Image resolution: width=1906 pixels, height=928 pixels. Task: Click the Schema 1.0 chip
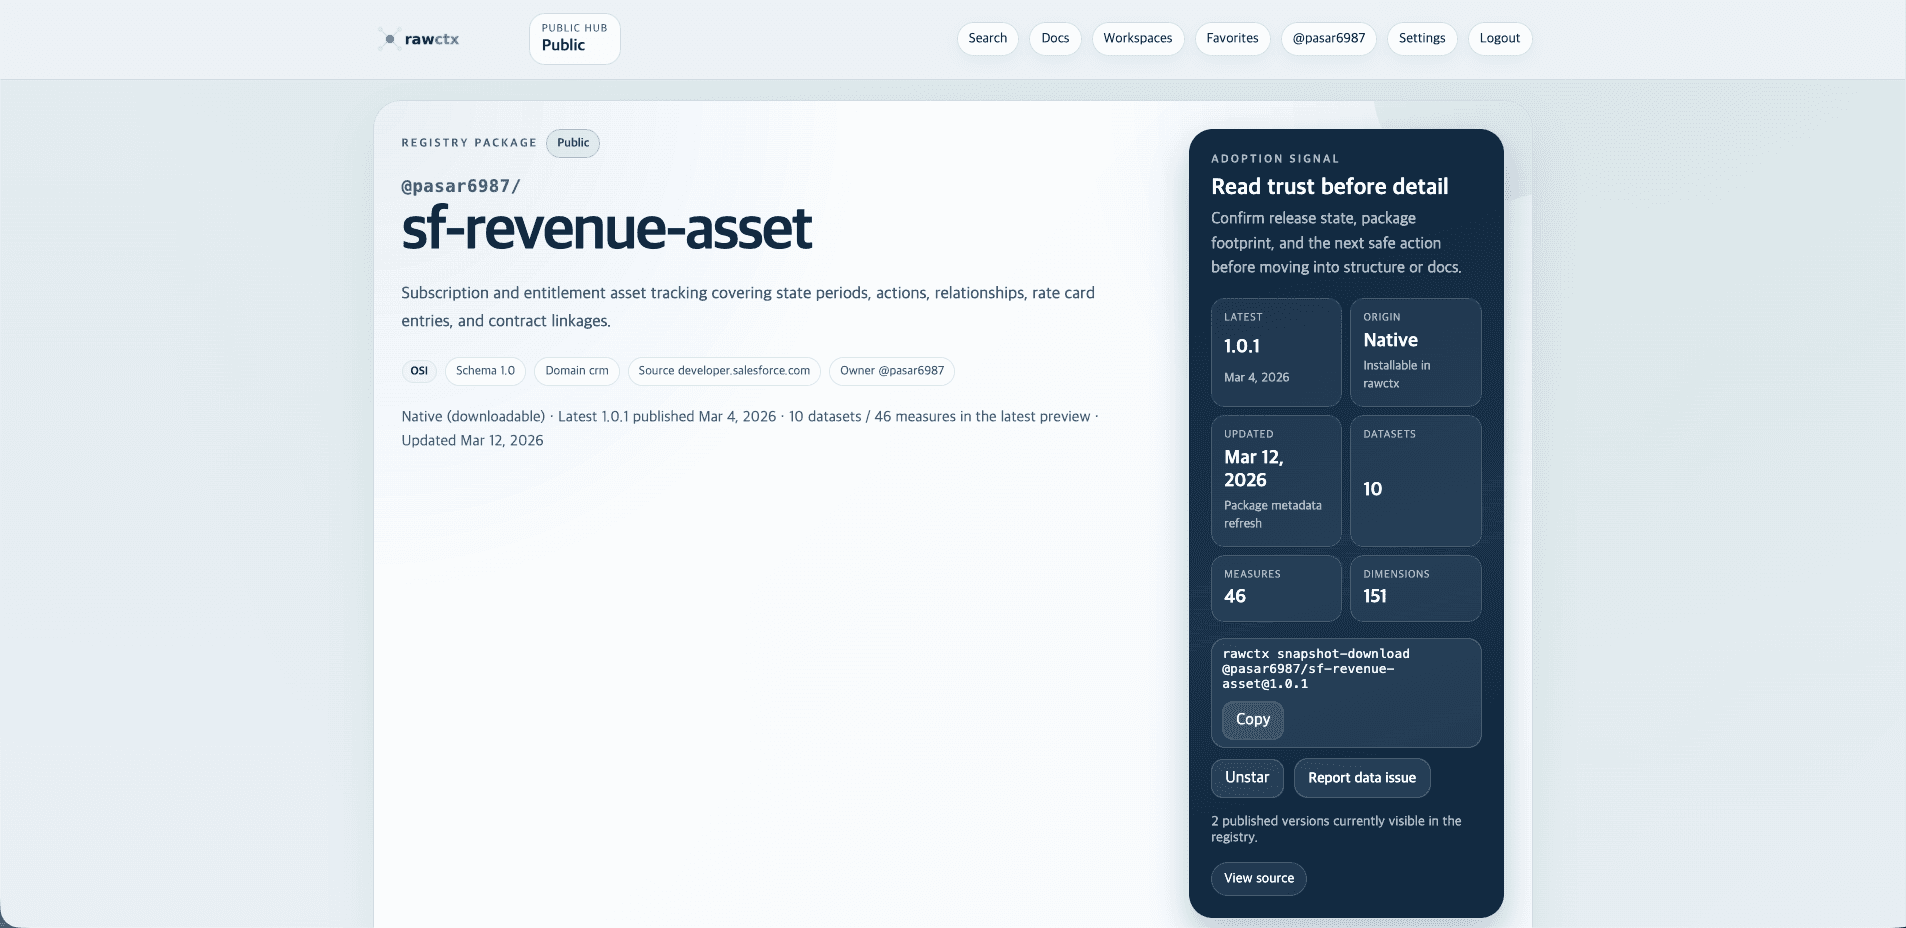tap(485, 371)
